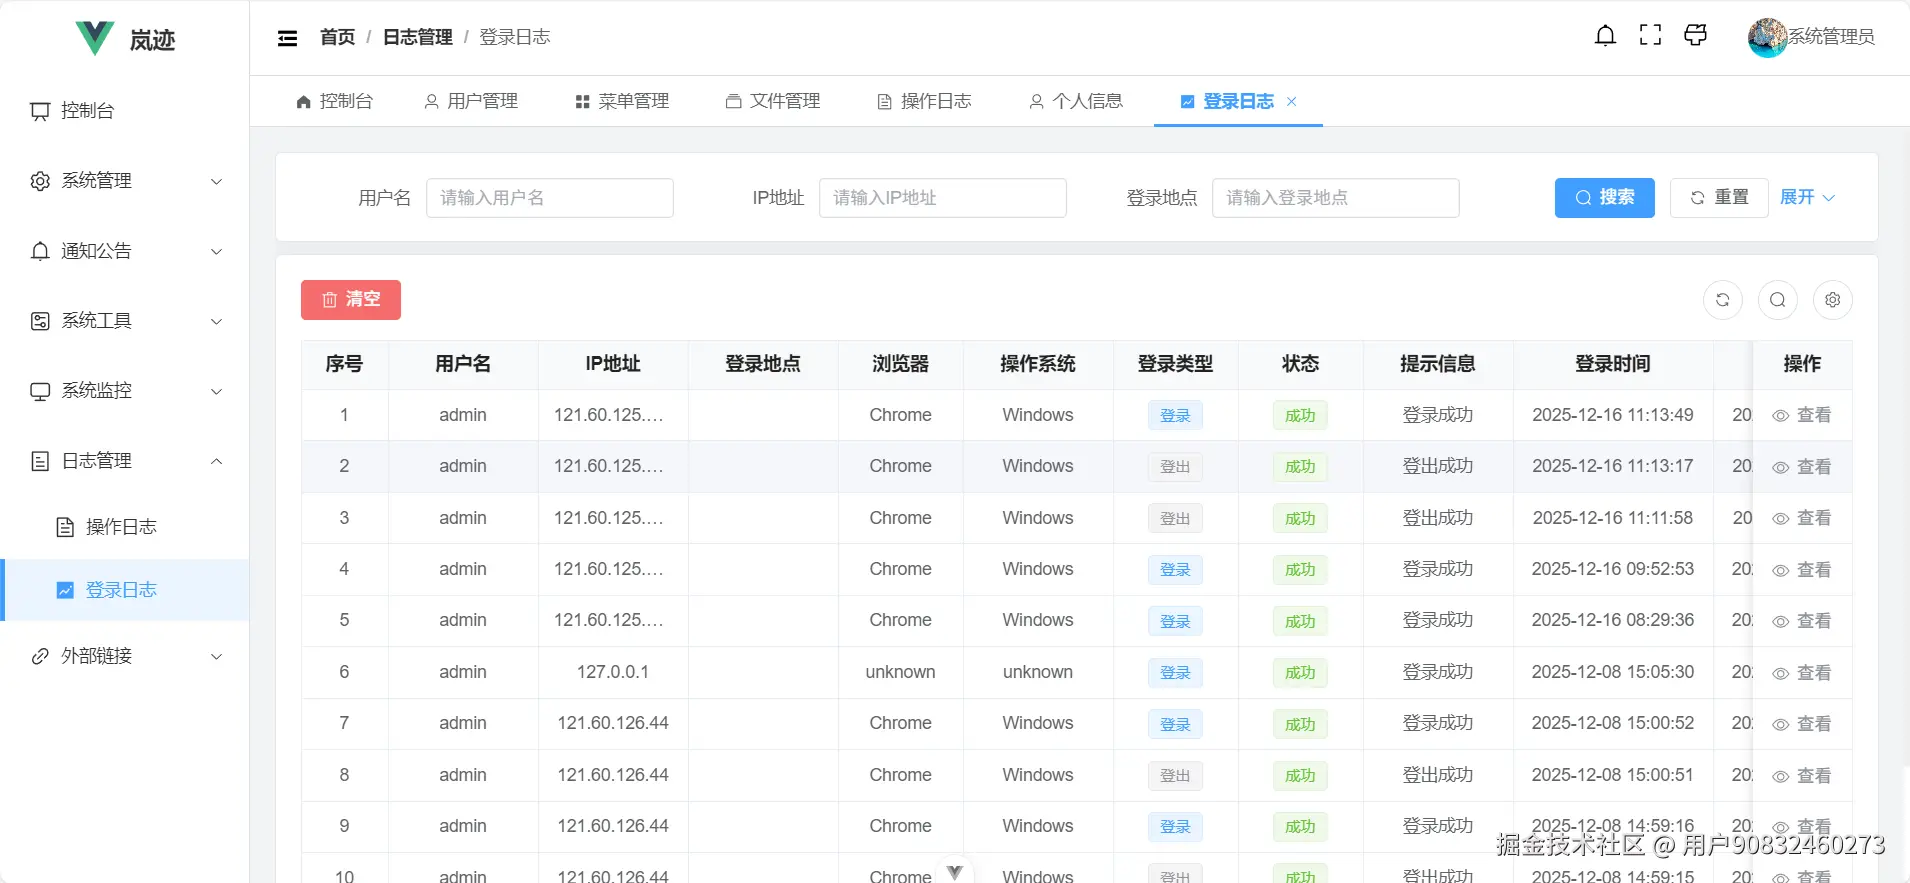Hide search area using magnifier circle icon

coord(1777,300)
